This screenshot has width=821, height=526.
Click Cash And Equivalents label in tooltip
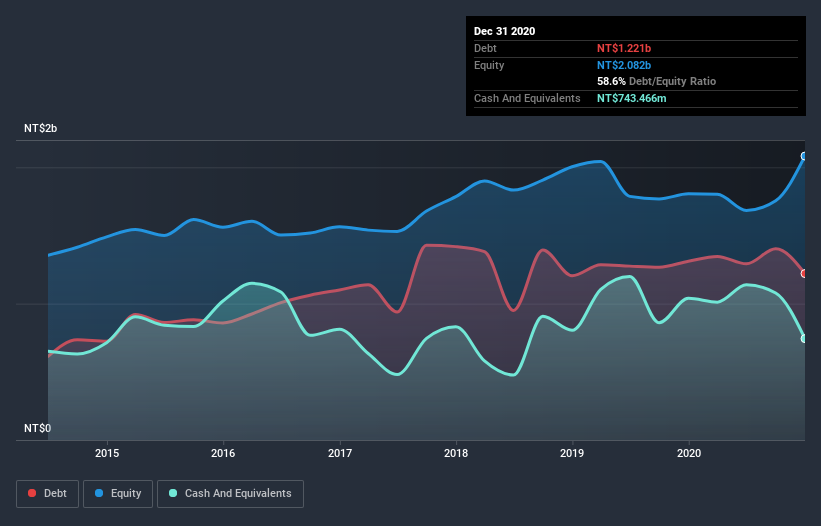[527, 98]
